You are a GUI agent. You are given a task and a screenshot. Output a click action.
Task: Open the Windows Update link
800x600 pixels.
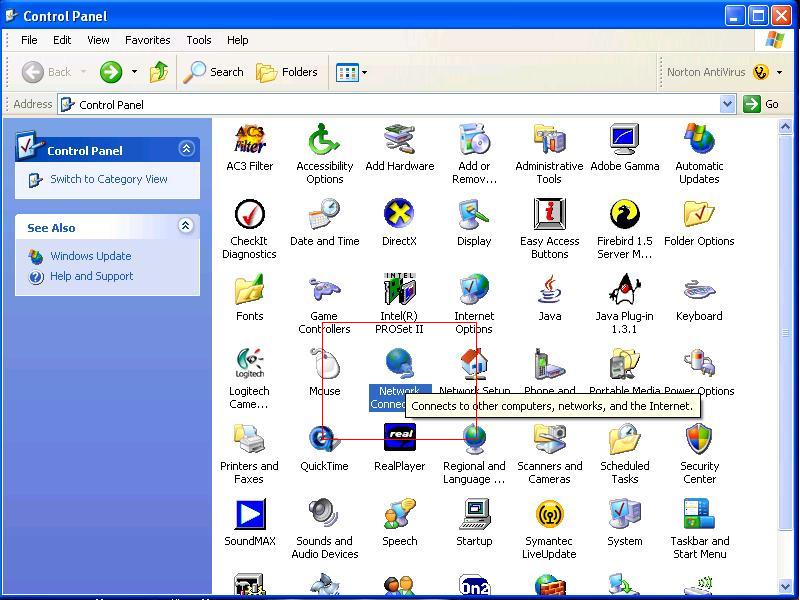pyautogui.click(x=91, y=256)
